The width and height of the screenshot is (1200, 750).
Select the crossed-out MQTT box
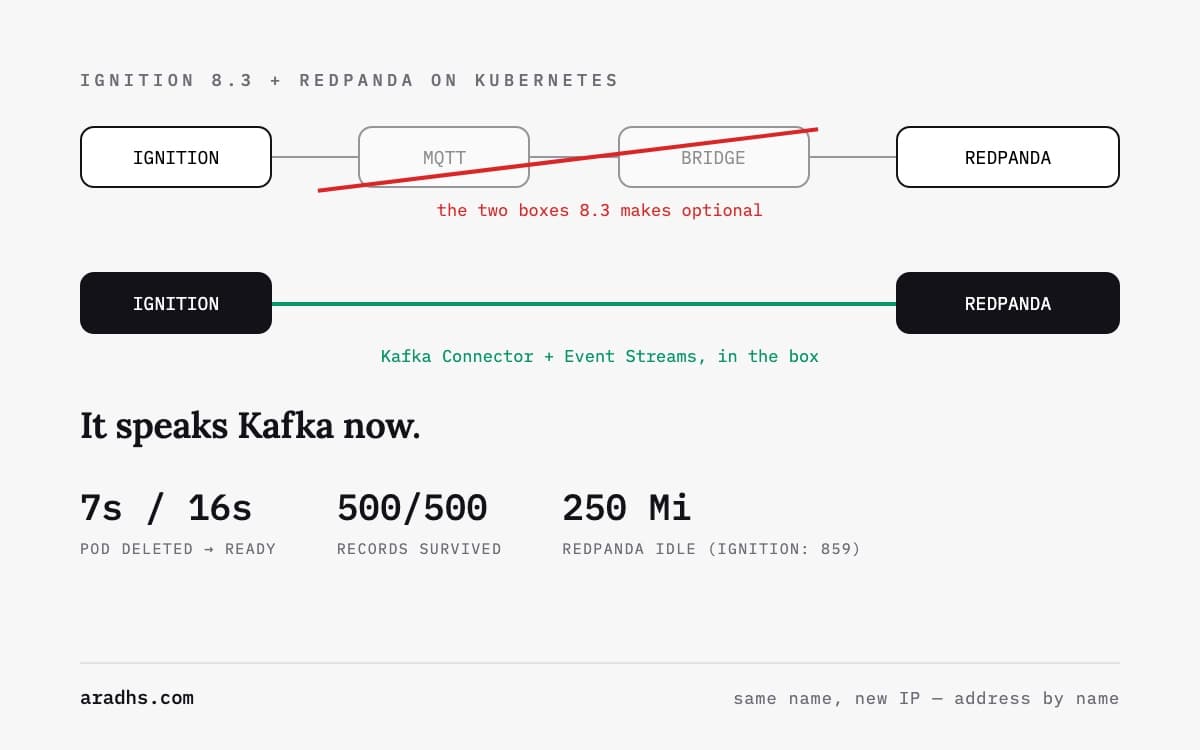coord(444,157)
